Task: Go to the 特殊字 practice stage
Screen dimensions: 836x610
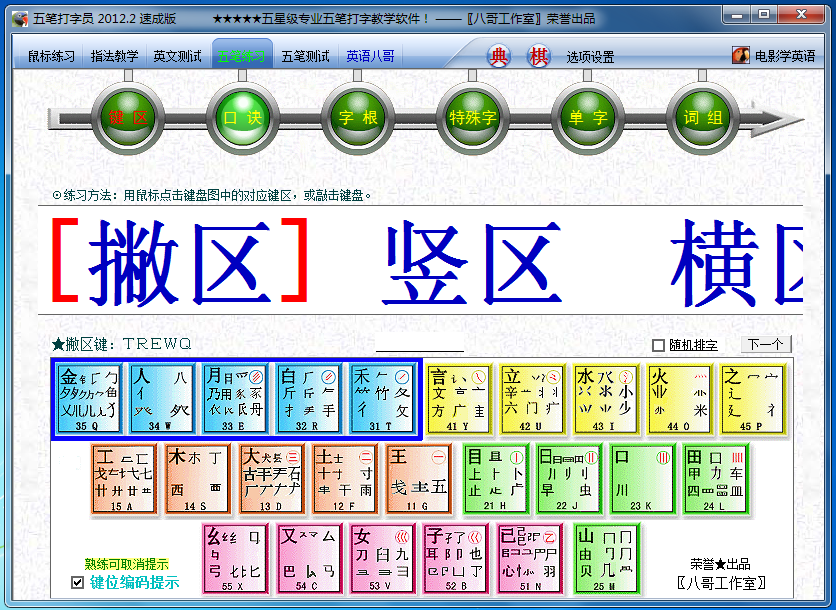Action: [x=472, y=118]
